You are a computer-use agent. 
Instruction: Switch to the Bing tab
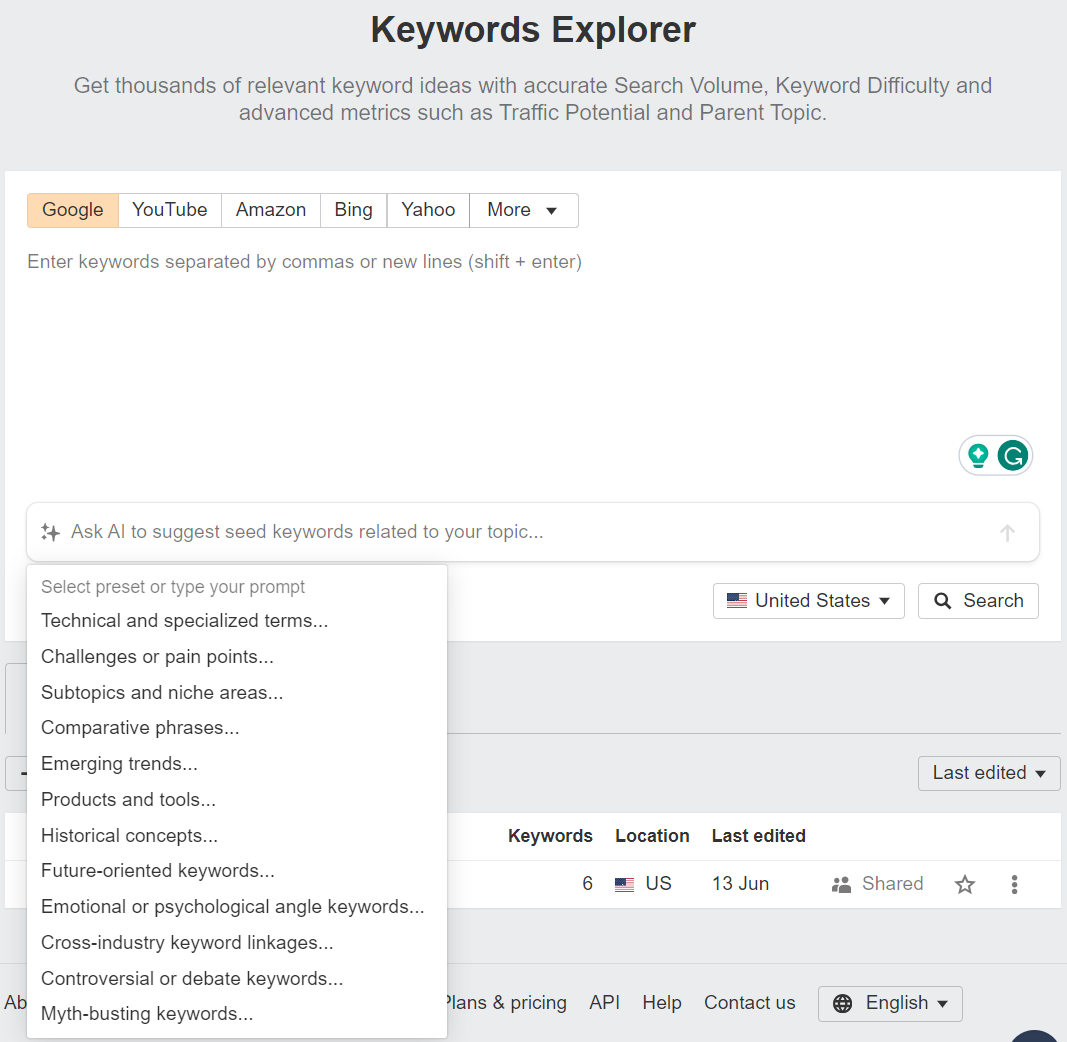(x=353, y=210)
